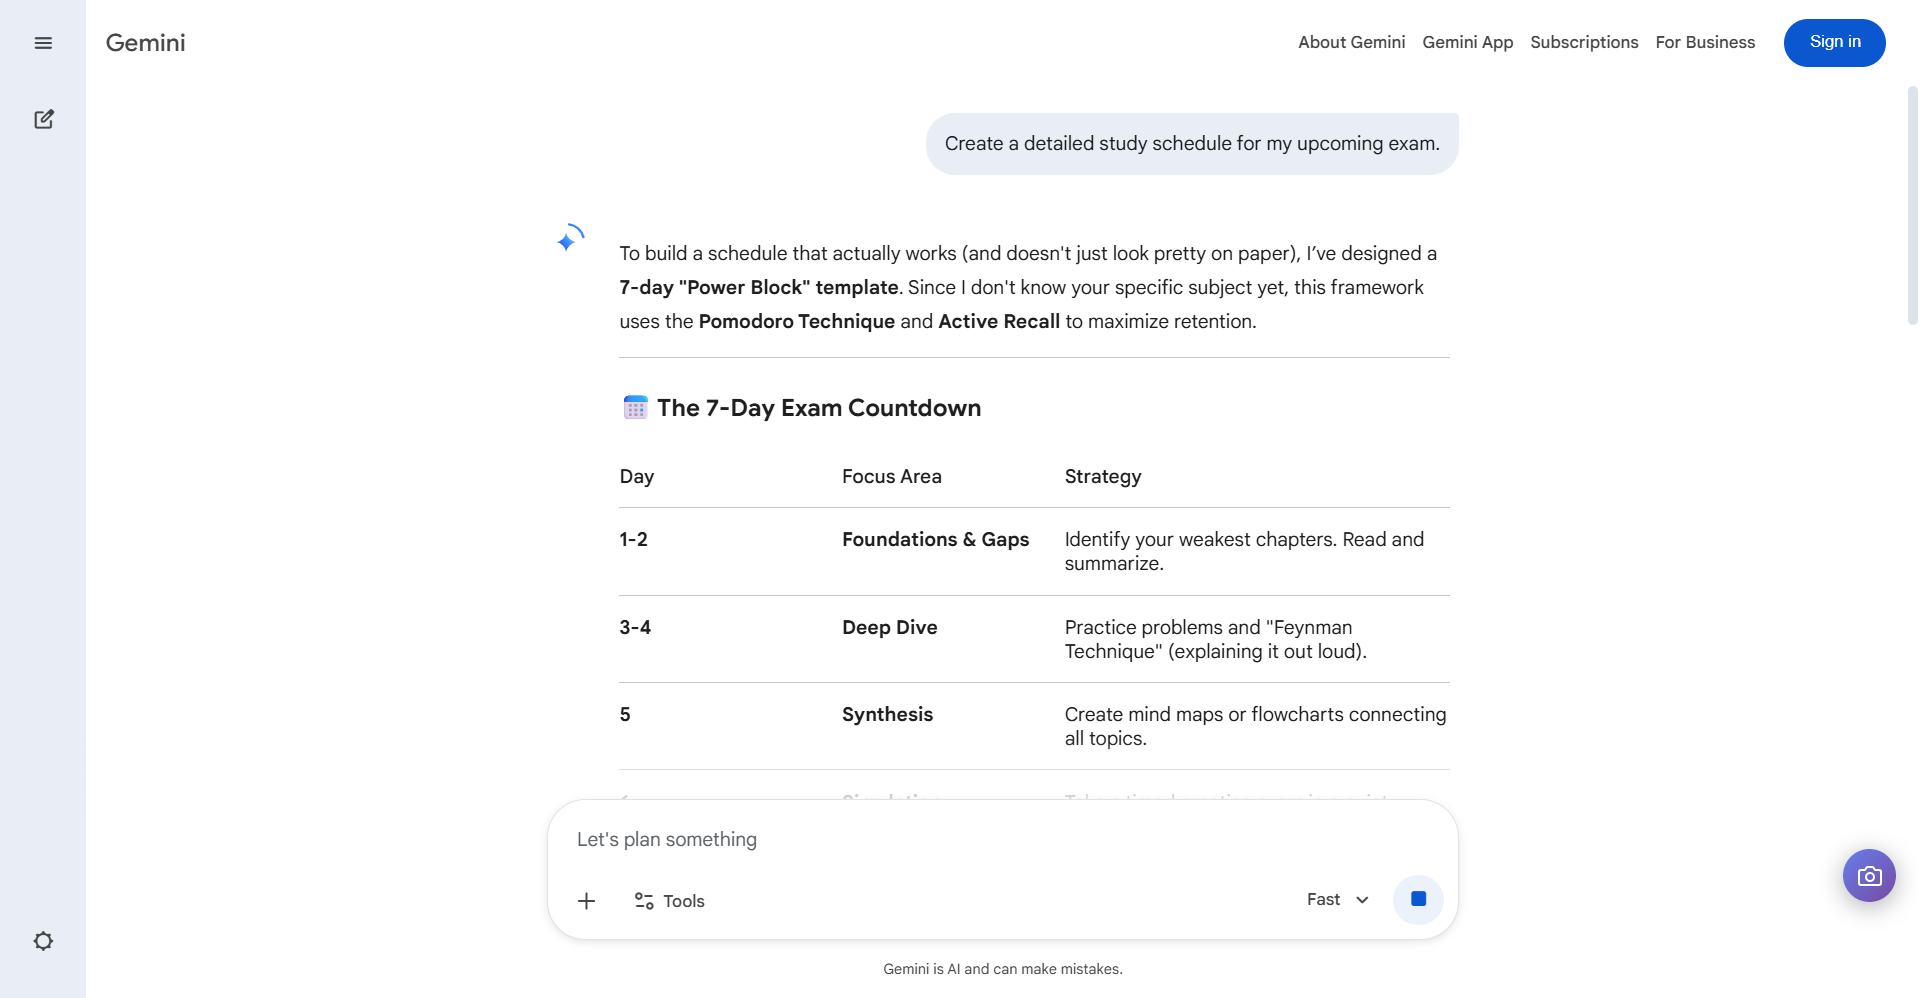Open the Tools options
This screenshot has width=1920, height=998.
pos(670,901)
